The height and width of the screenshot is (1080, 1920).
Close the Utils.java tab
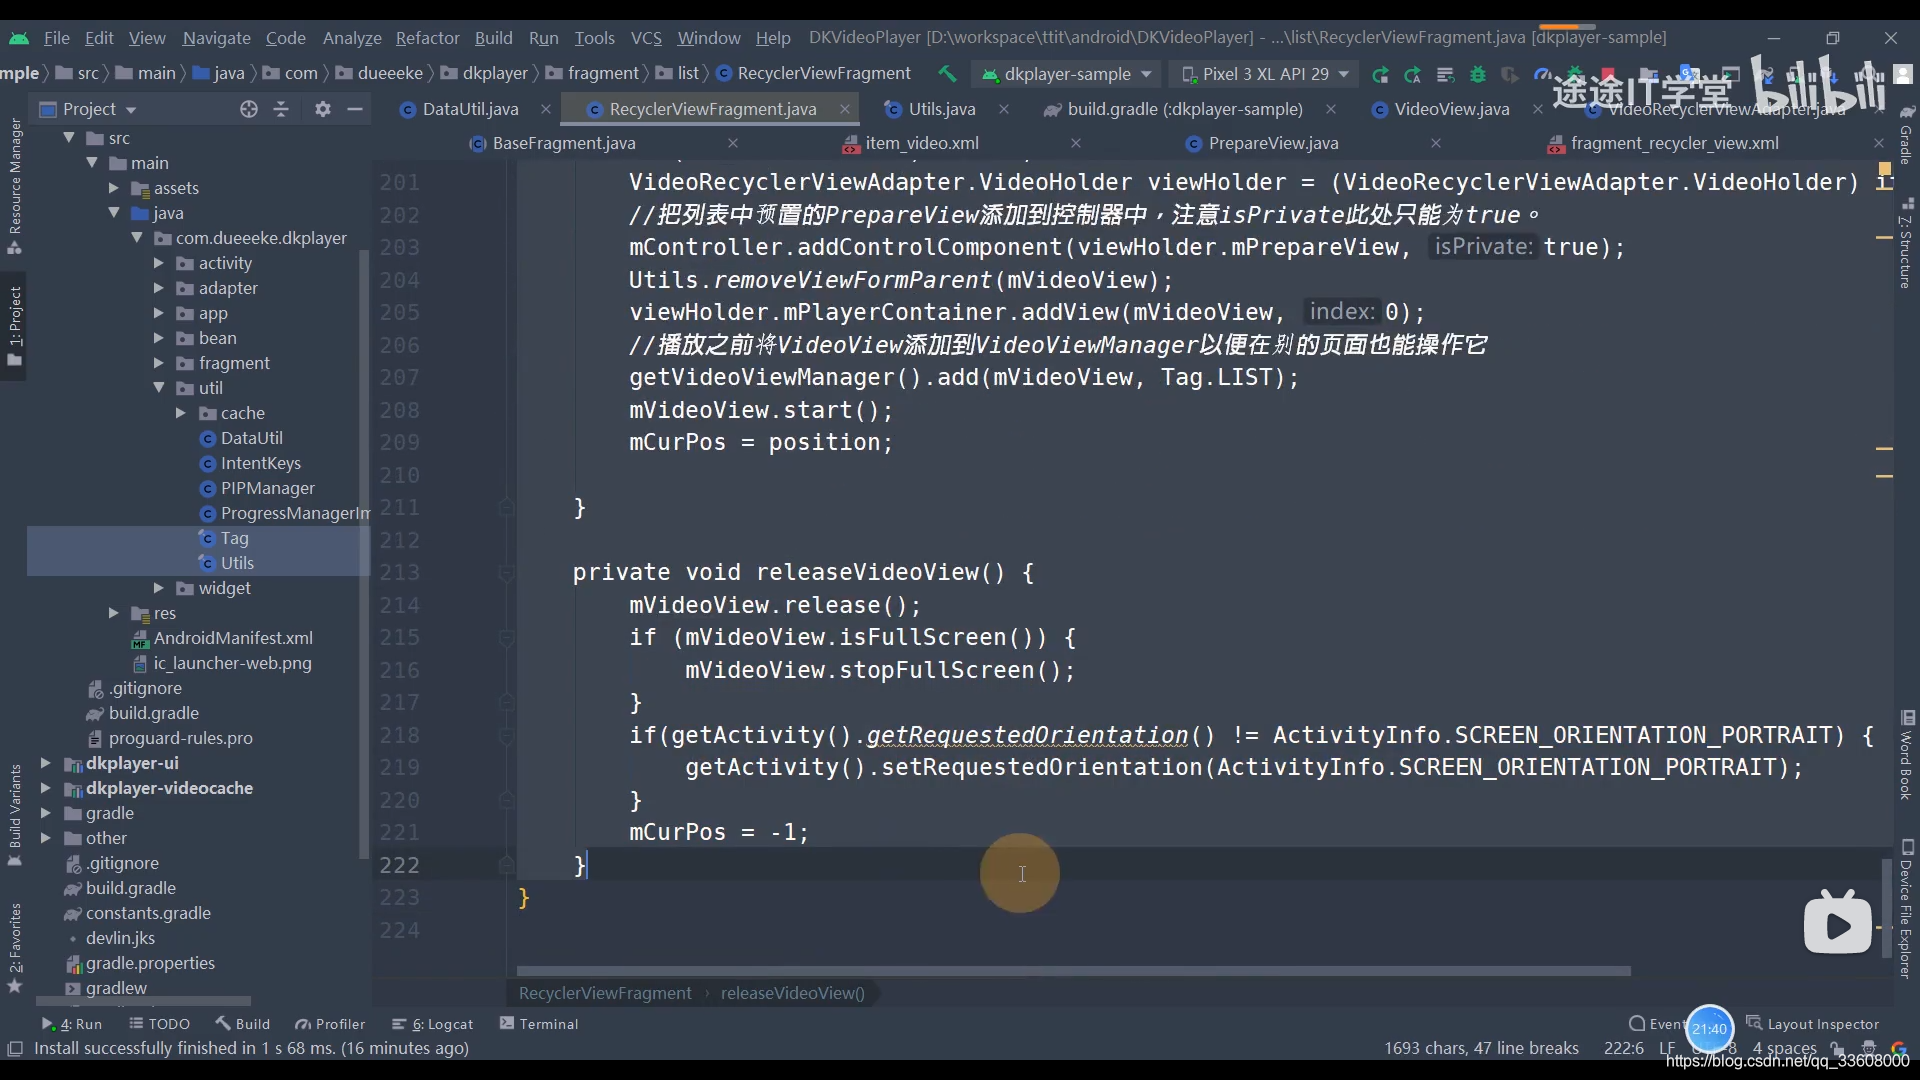click(x=1003, y=109)
